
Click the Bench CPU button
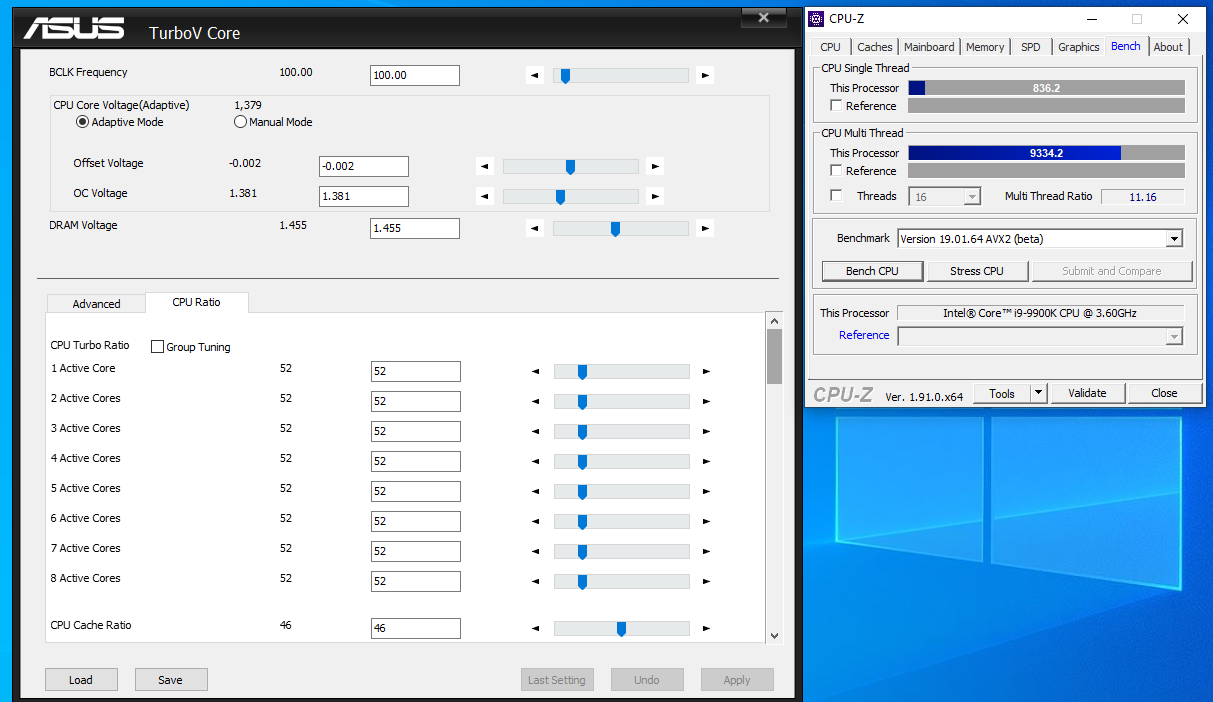click(x=872, y=271)
